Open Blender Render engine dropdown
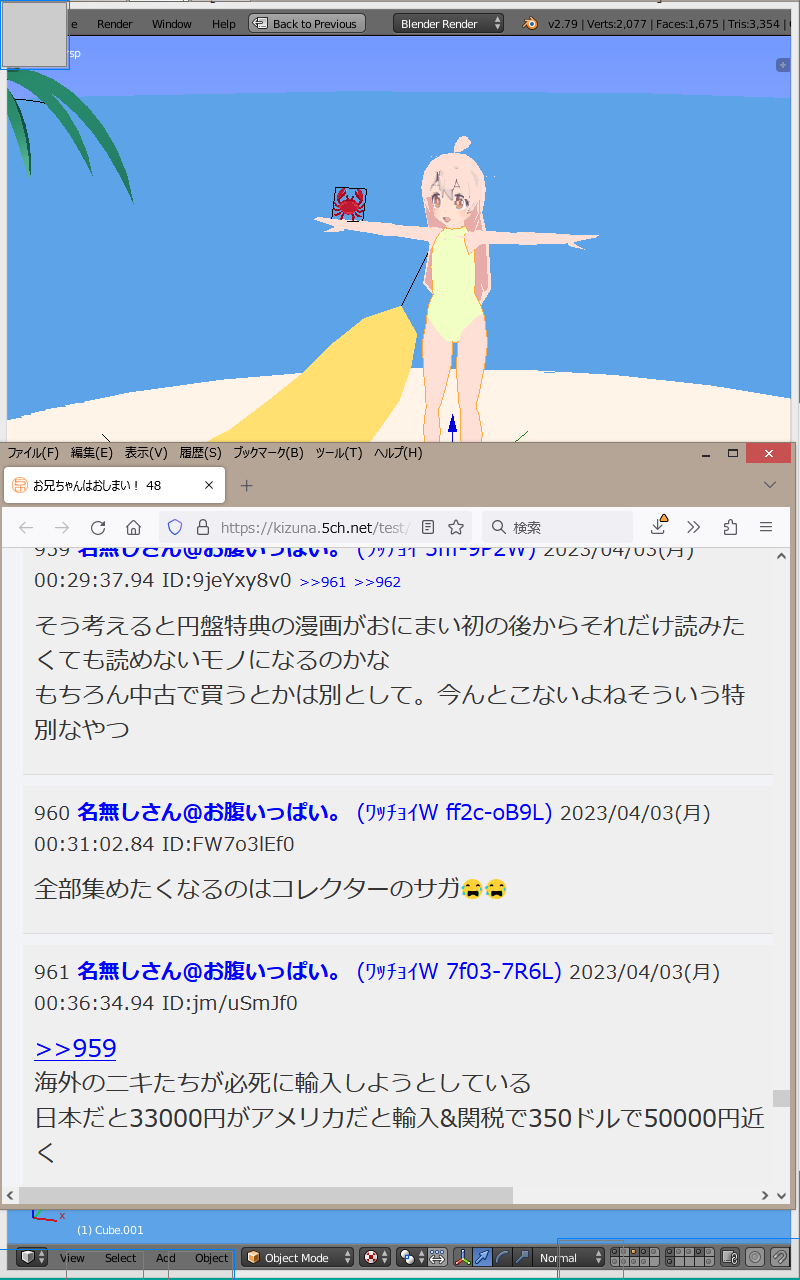This screenshot has width=800, height=1280. (448, 23)
